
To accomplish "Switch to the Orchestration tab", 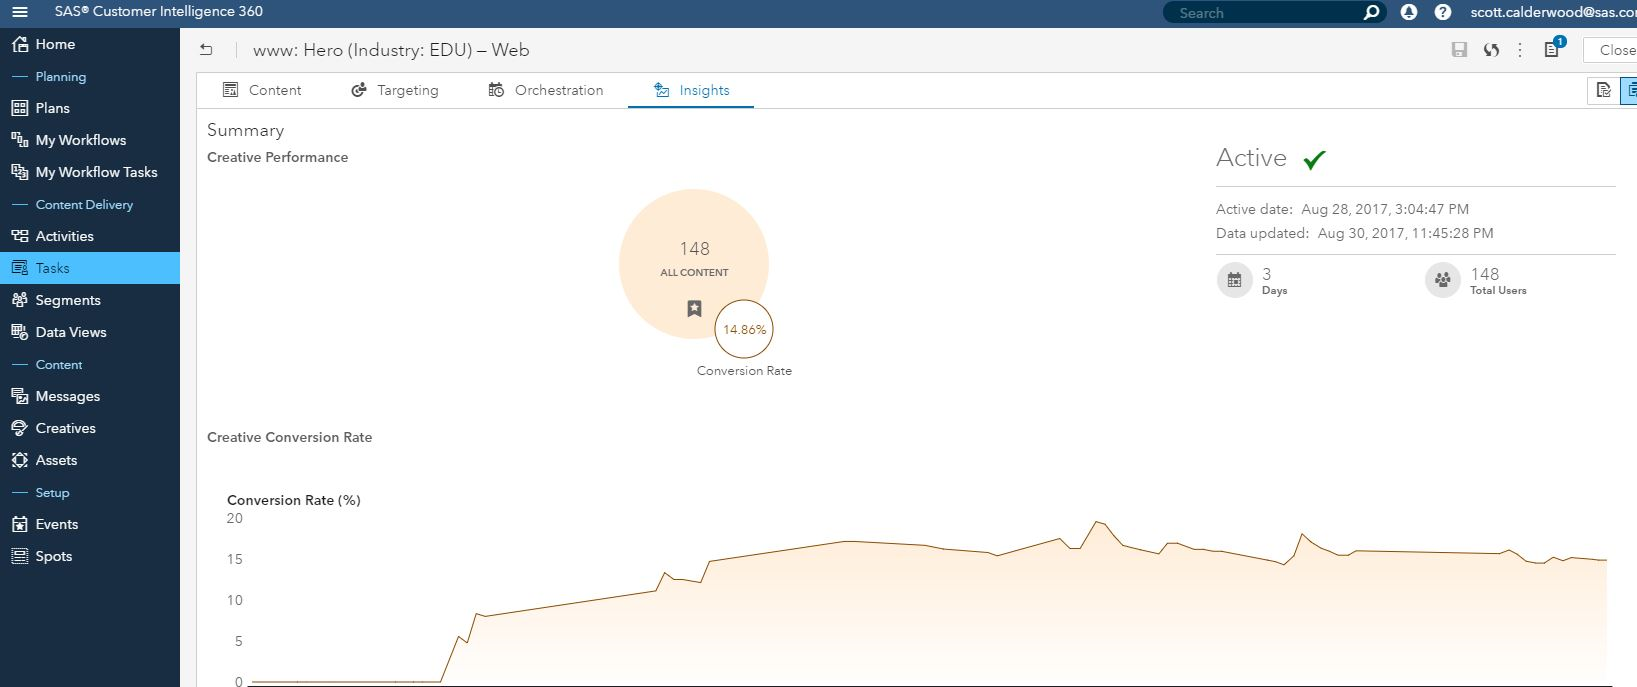I will coord(546,90).
